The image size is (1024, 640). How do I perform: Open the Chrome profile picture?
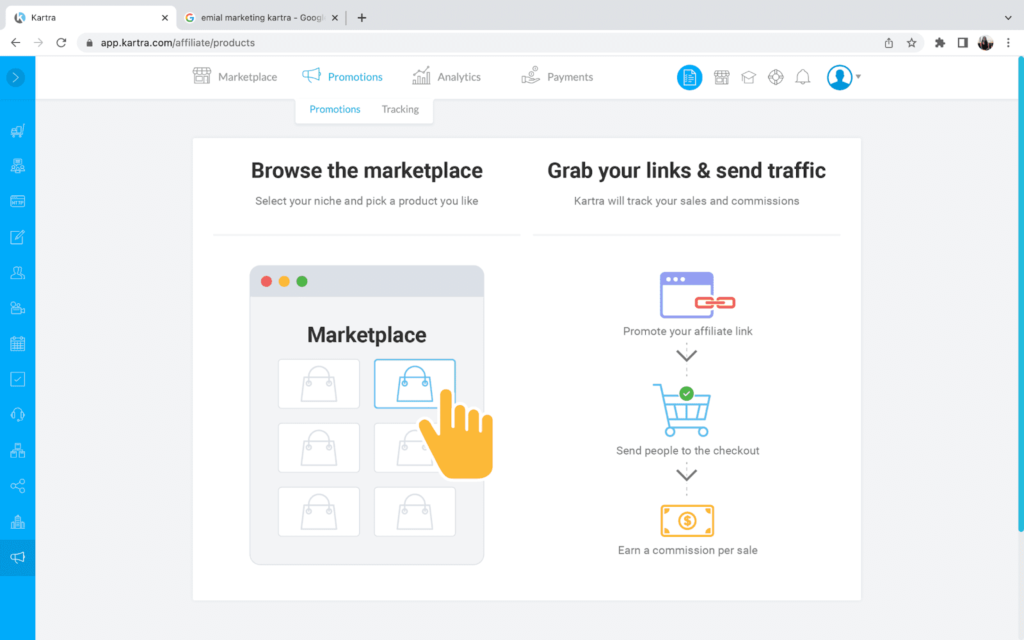985,42
